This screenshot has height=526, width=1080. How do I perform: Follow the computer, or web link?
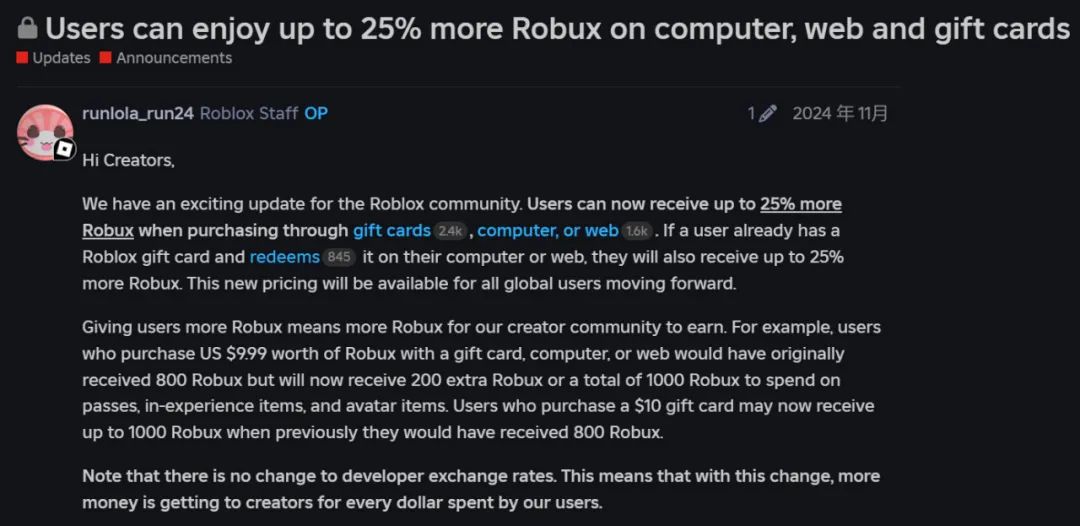click(548, 231)
